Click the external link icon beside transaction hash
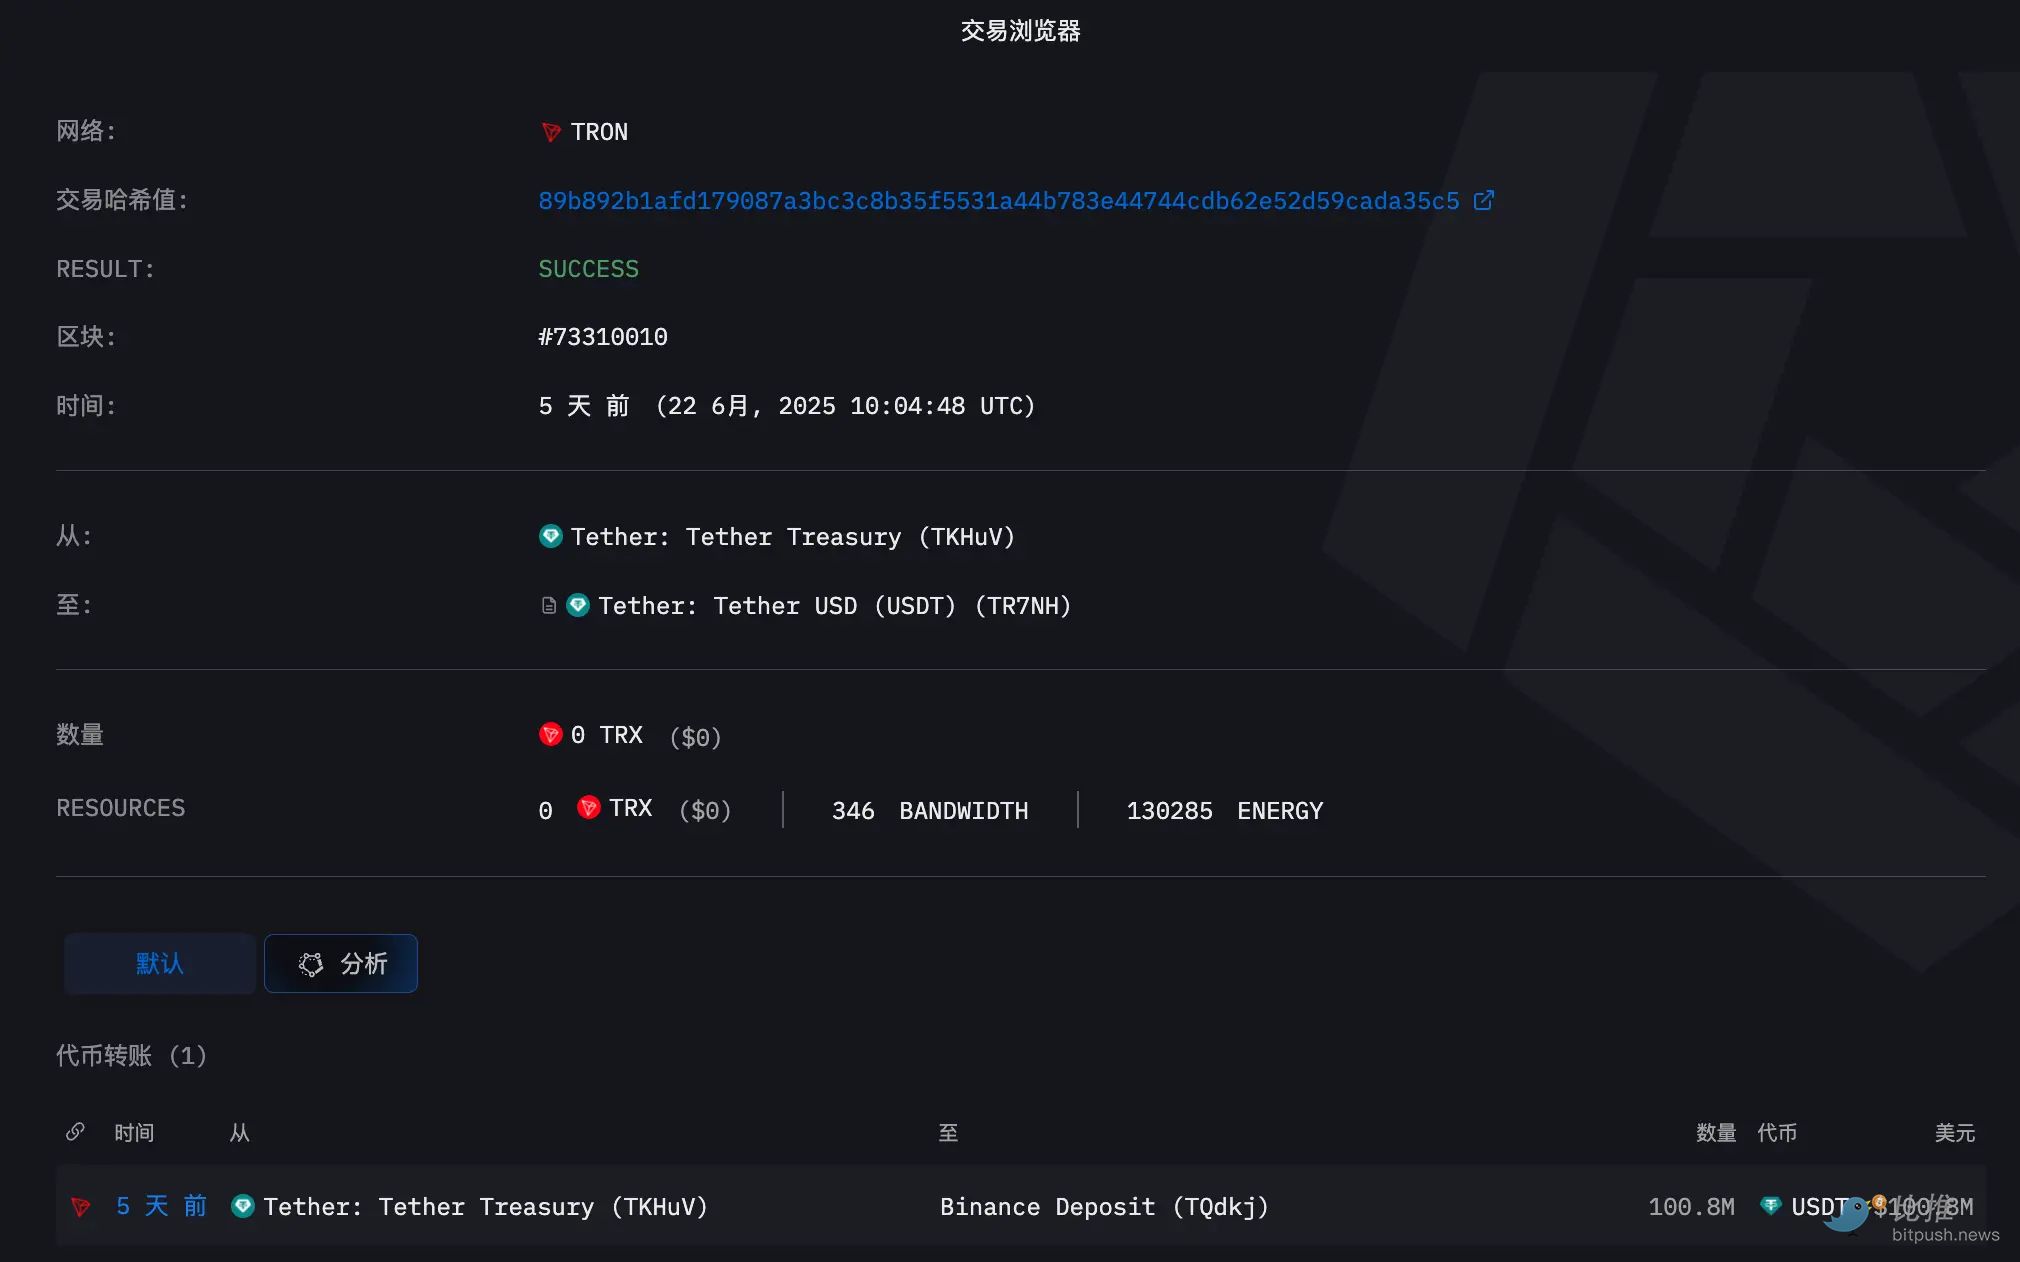Screen dimensions: 2020x1262 pos(1484,200)
